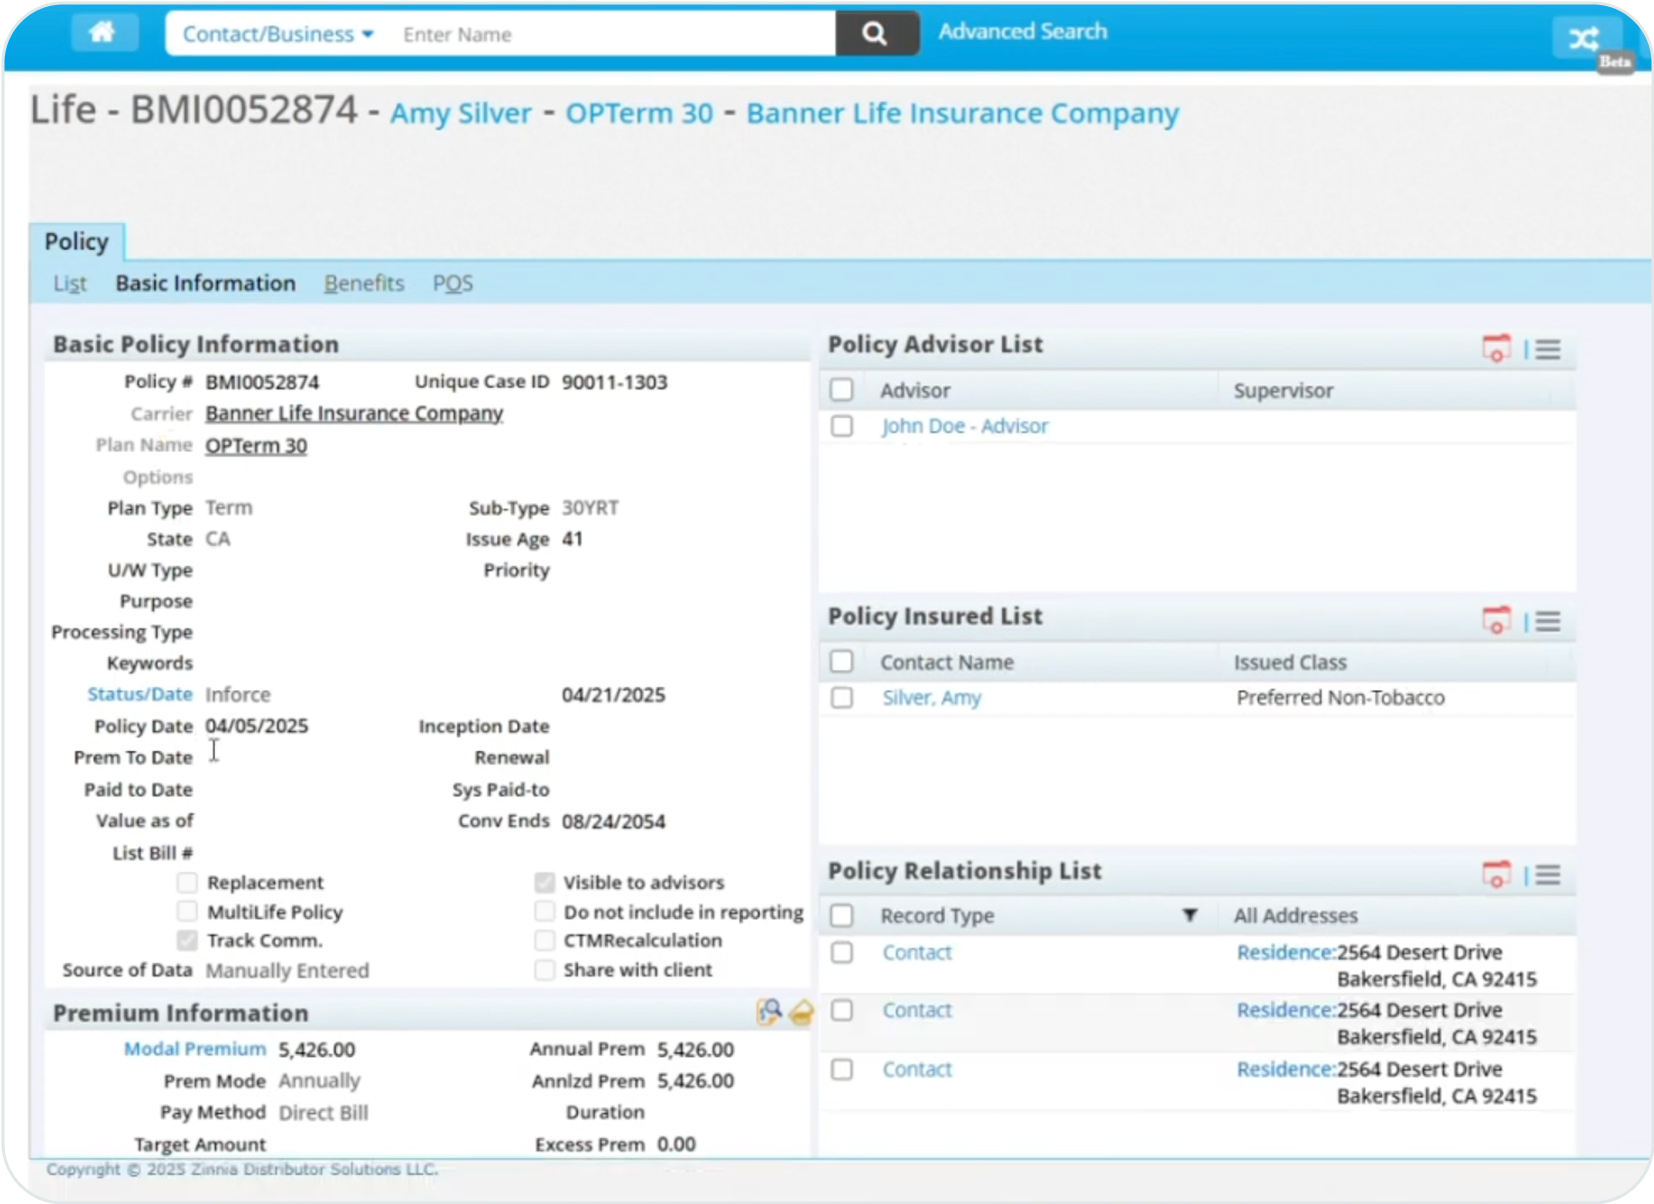Go to the home page icon

[103, 33]
